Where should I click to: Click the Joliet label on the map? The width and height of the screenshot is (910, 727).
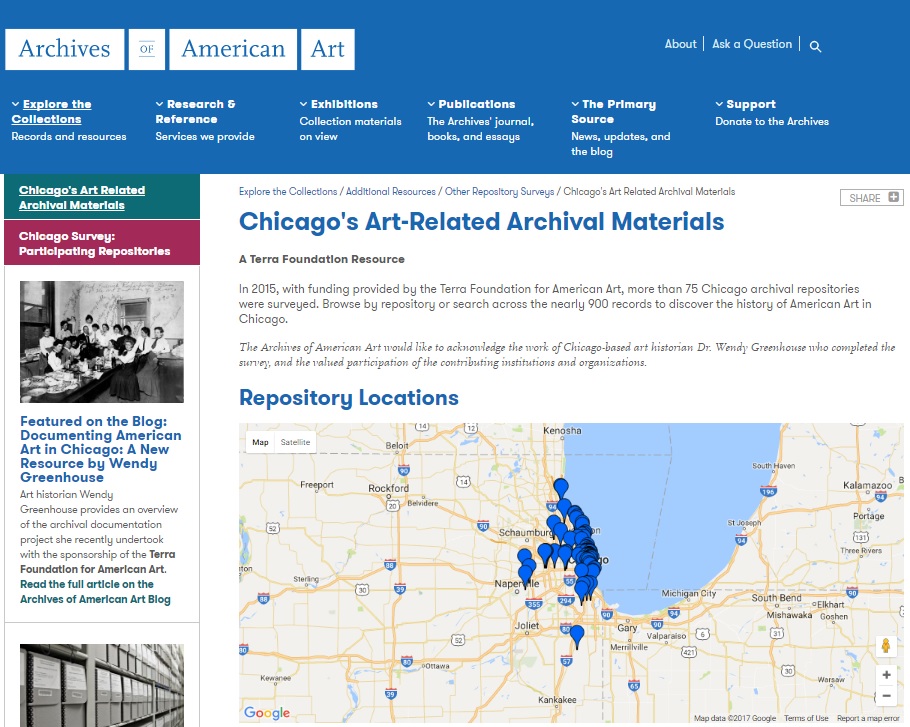[x=527, y=626]
